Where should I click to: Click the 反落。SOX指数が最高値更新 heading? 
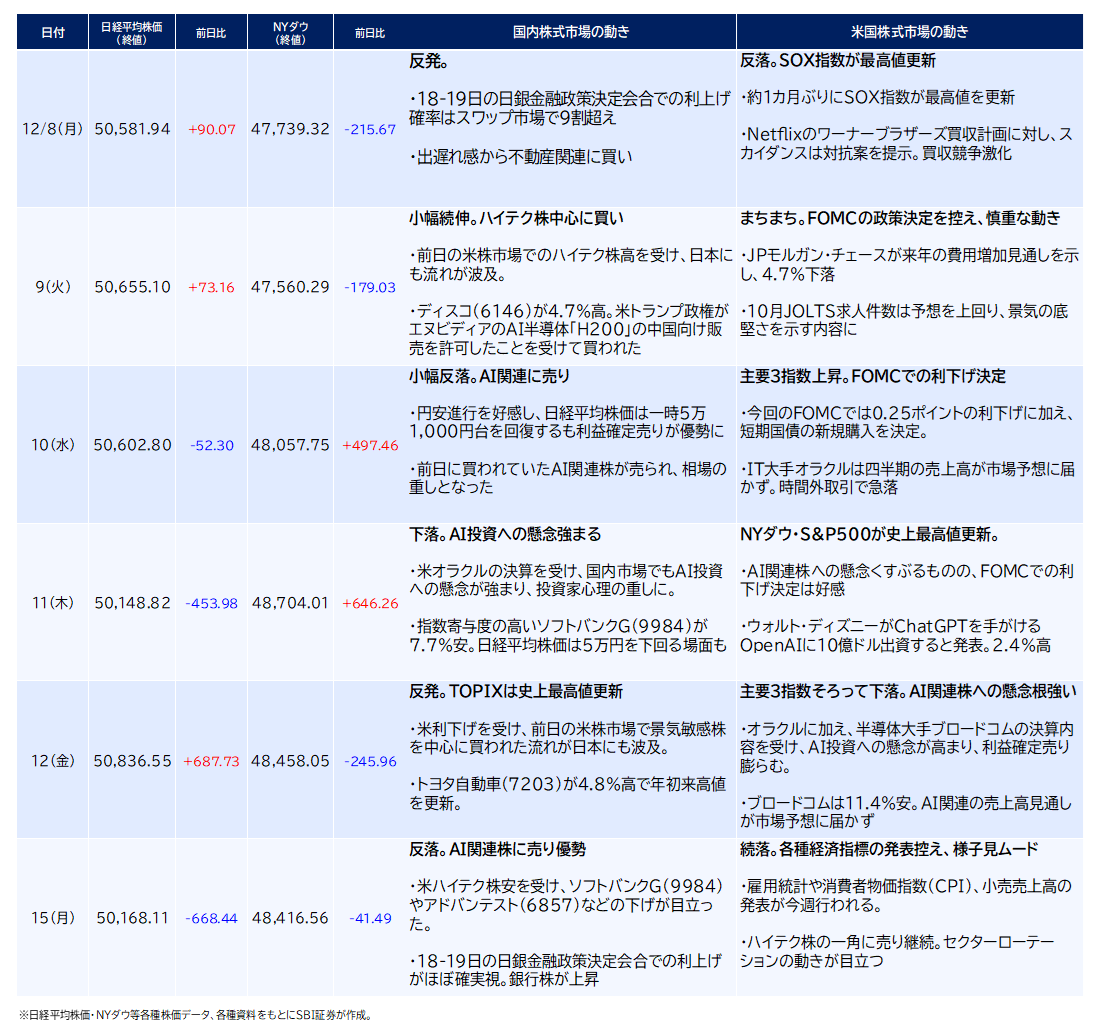click(838, 61)
